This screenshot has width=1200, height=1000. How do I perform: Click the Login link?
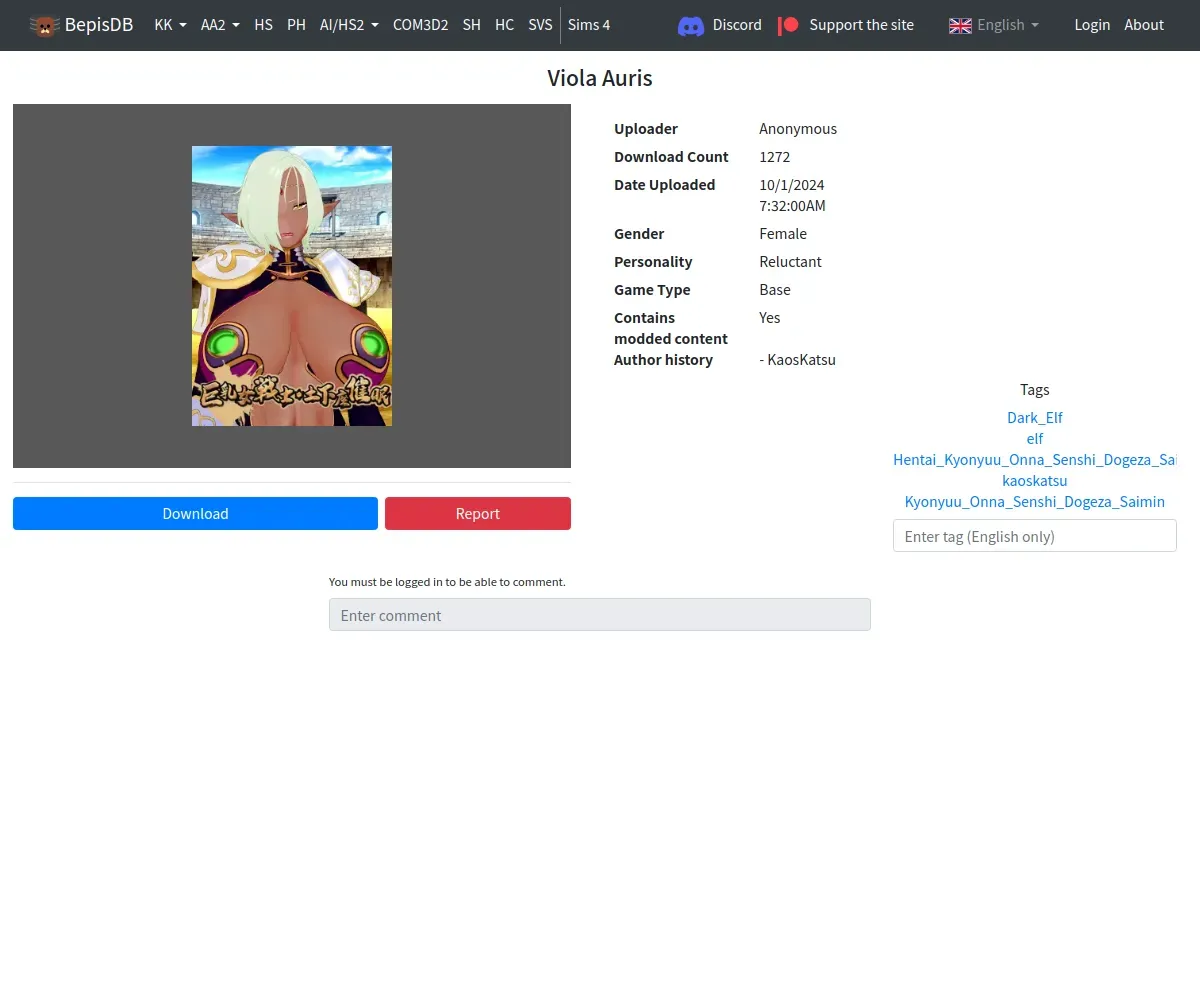coord(1092,25)
